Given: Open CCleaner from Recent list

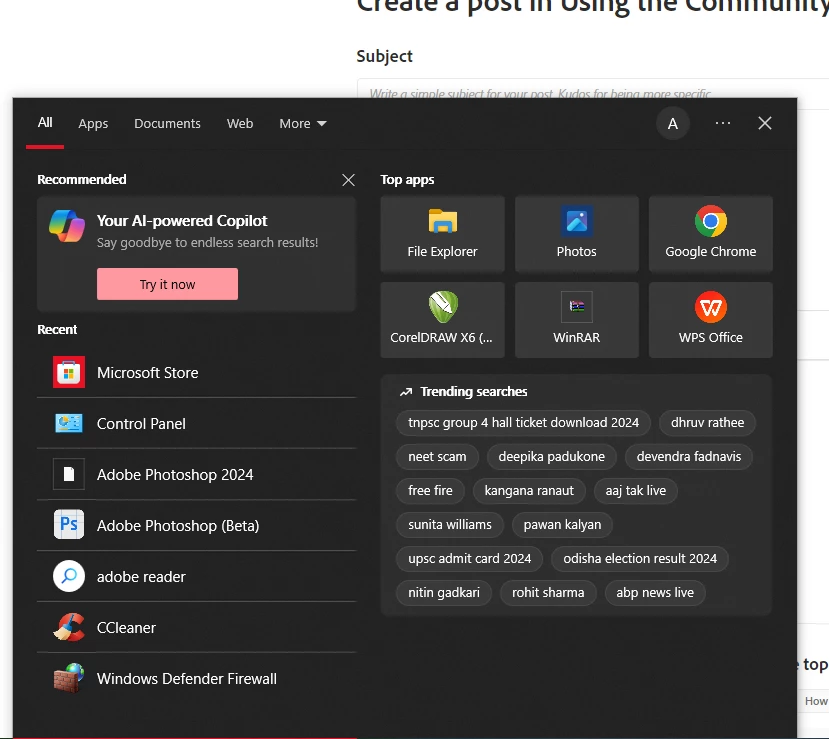Looking at the screenshot, I should 197,627.
